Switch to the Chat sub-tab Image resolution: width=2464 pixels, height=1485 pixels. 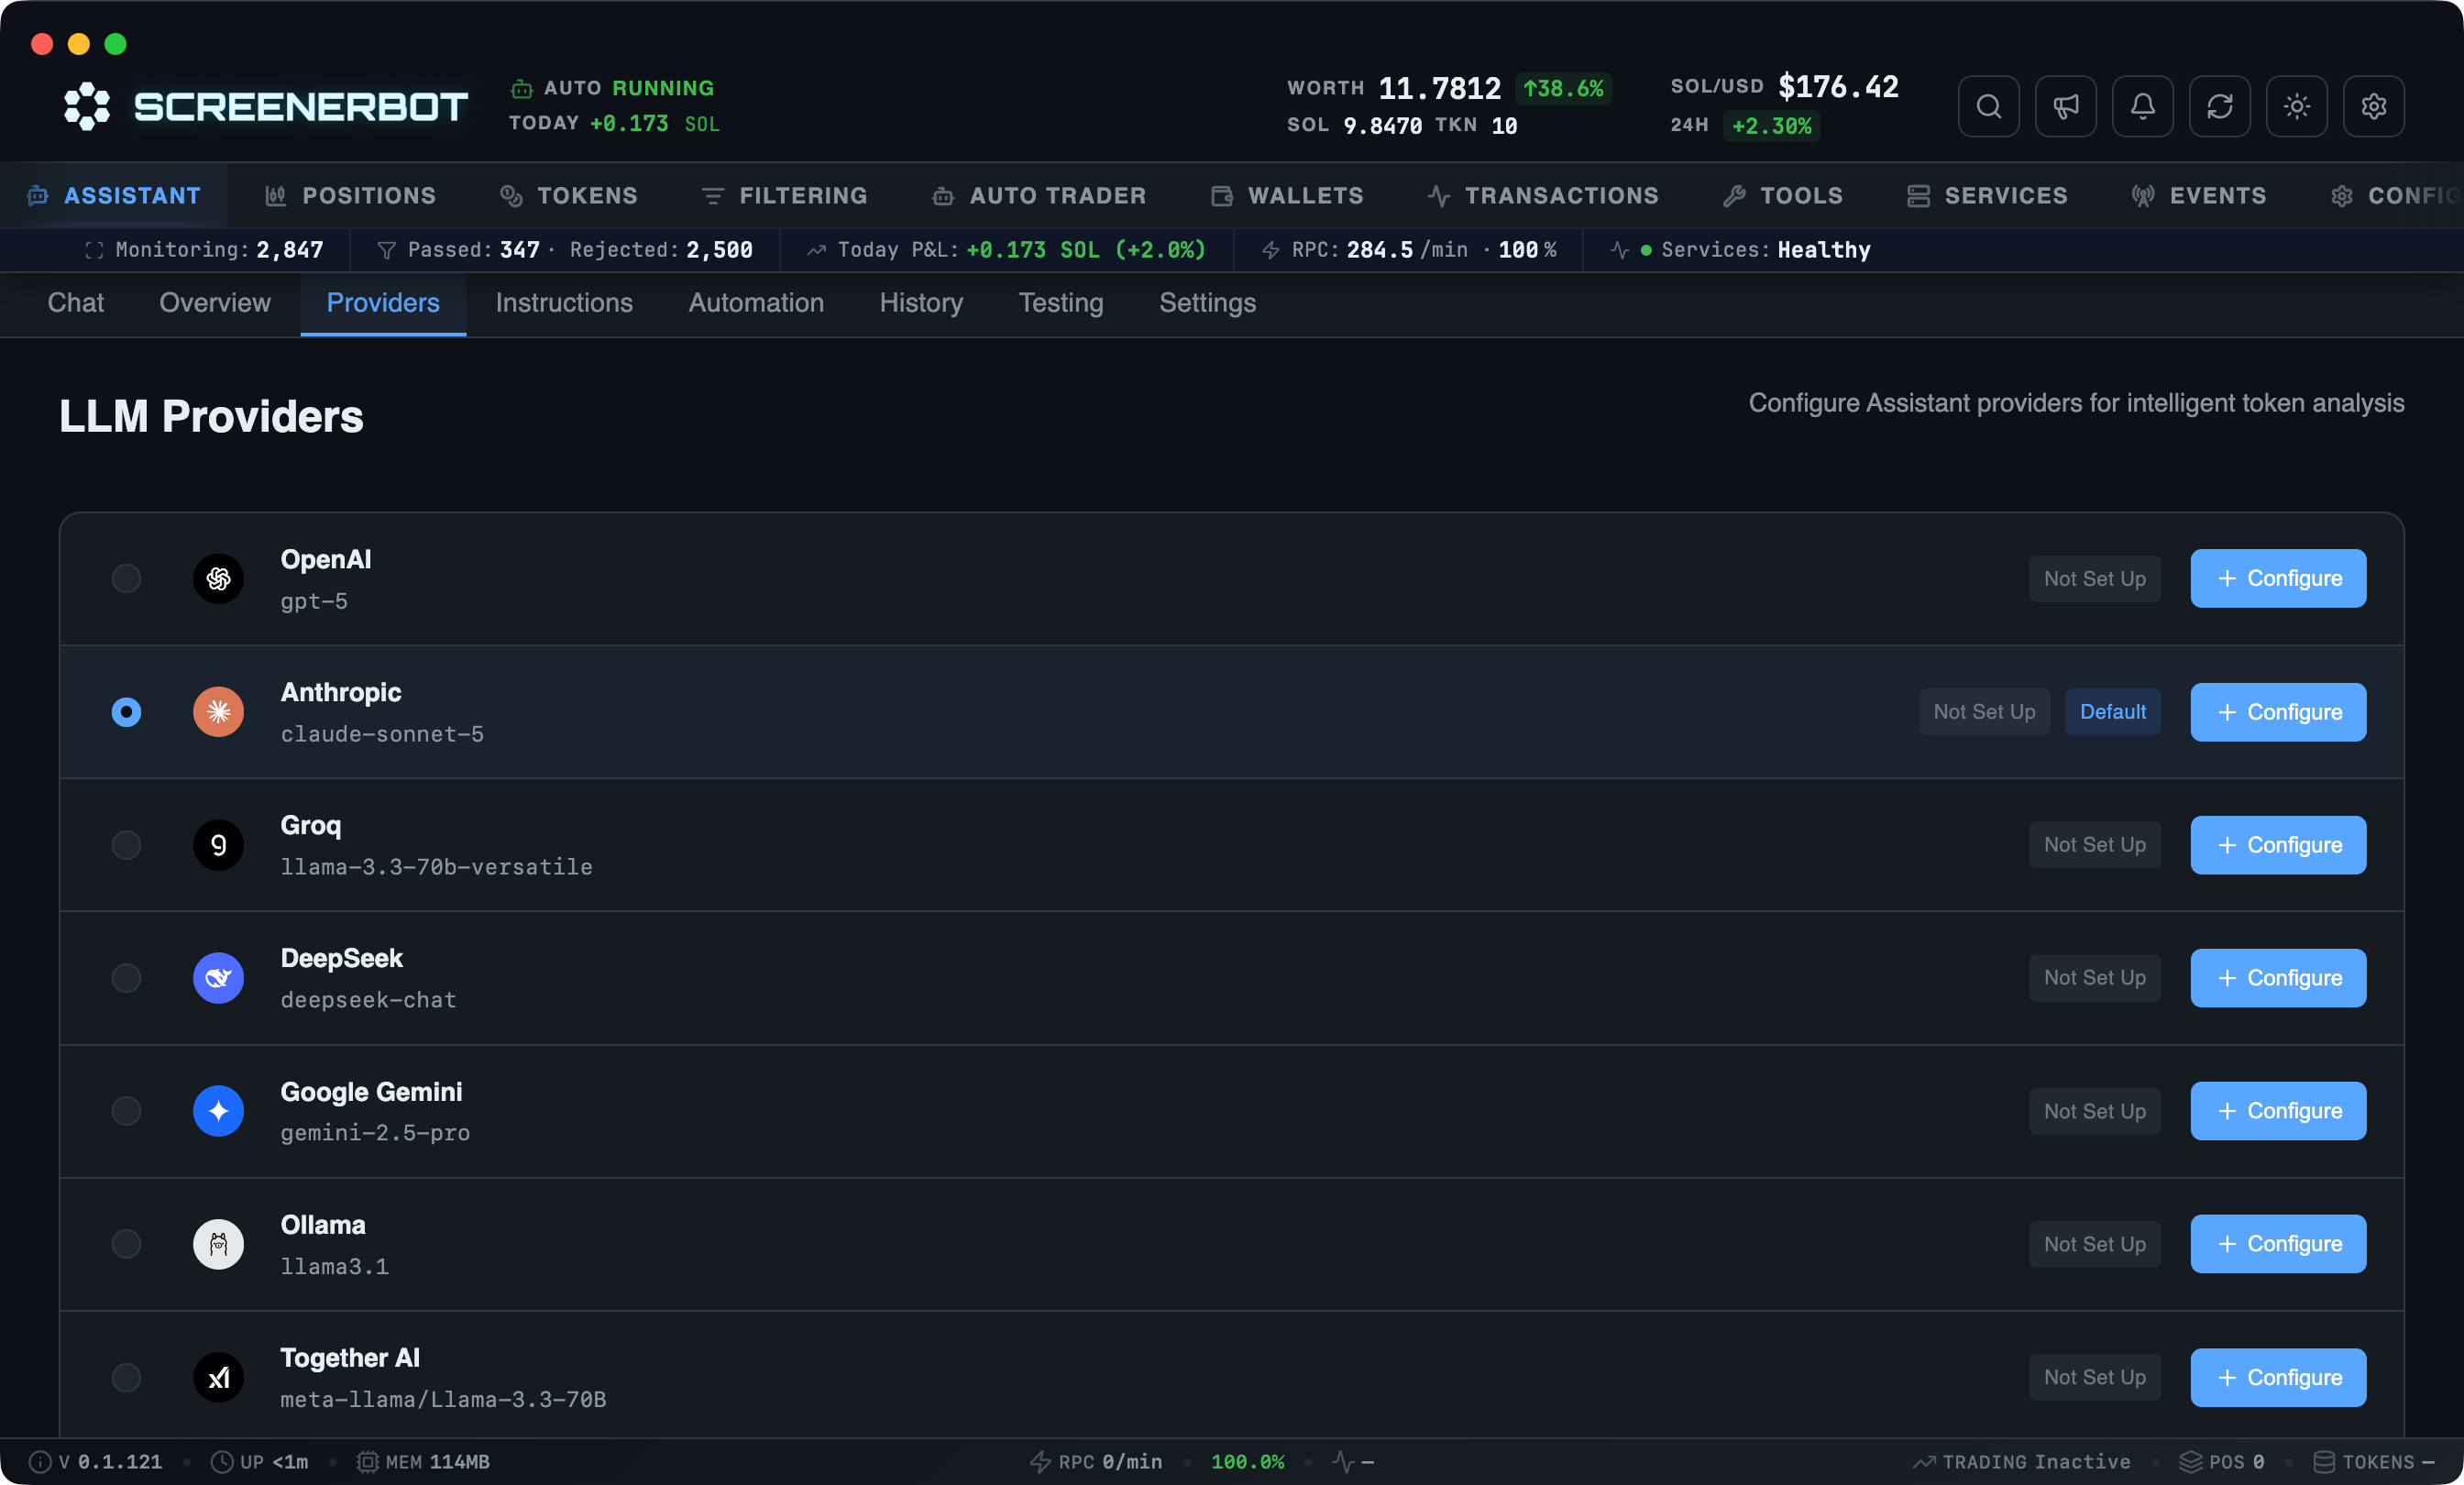[x=76, y=303]
